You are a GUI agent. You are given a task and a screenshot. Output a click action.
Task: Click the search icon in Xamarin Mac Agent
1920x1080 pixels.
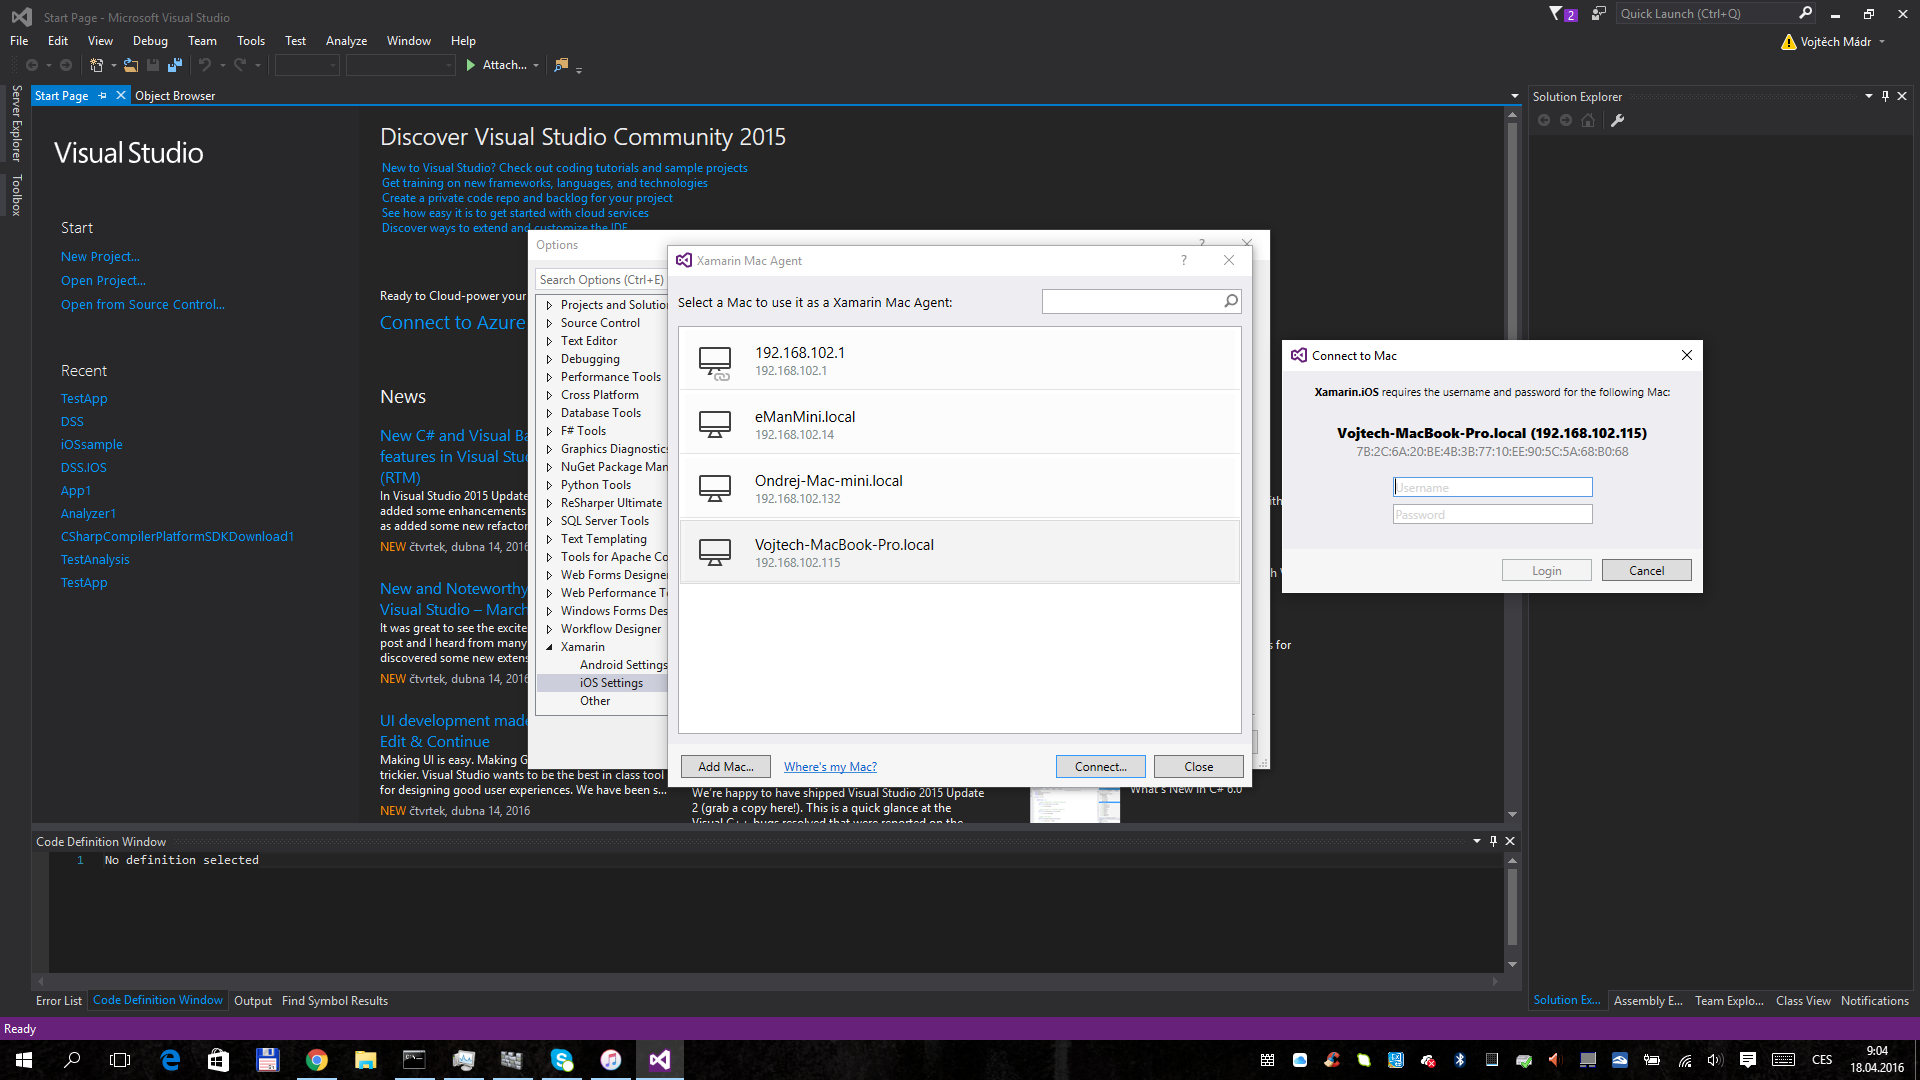(1231, 302)
